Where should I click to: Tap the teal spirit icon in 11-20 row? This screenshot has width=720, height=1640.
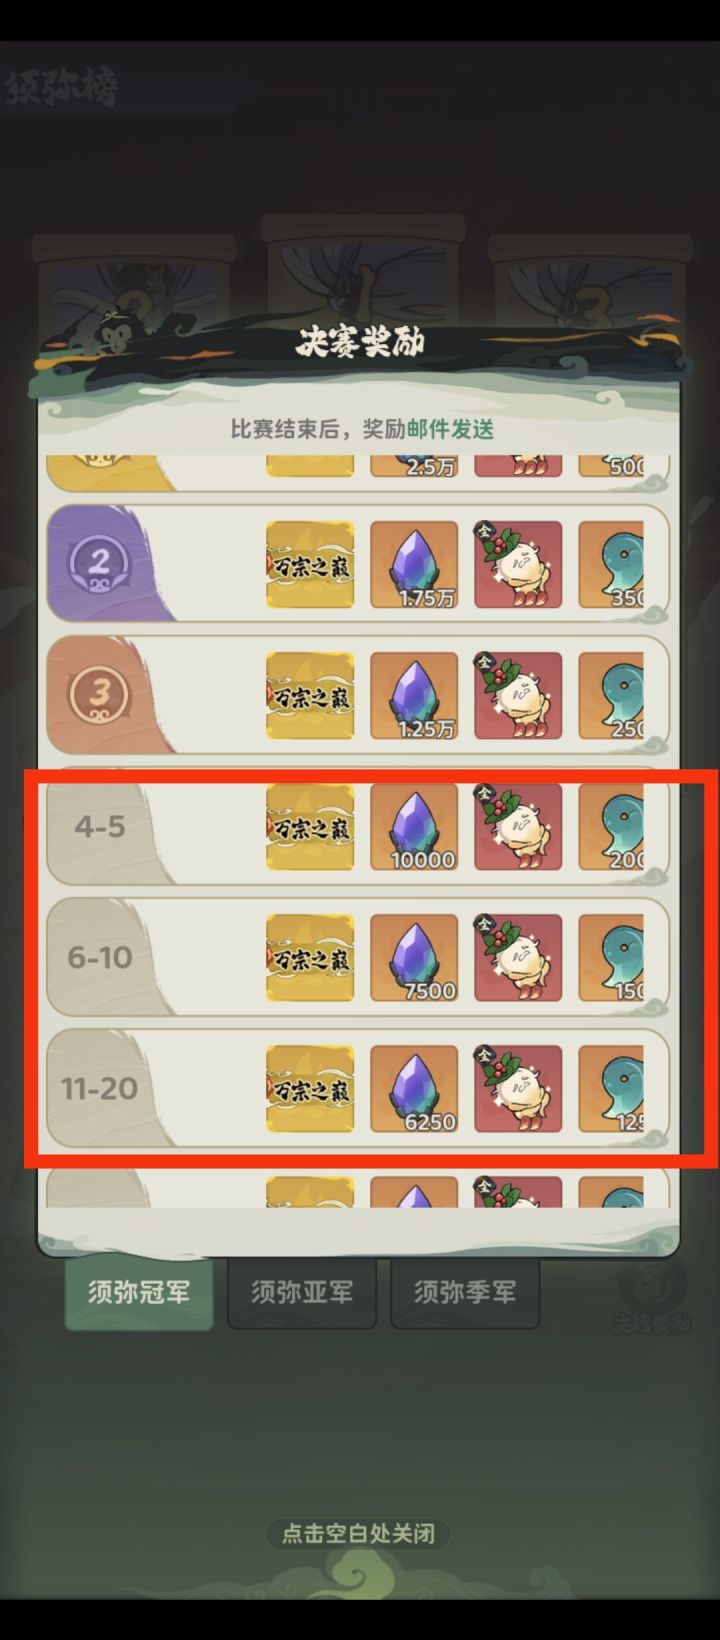(611, 1088)
